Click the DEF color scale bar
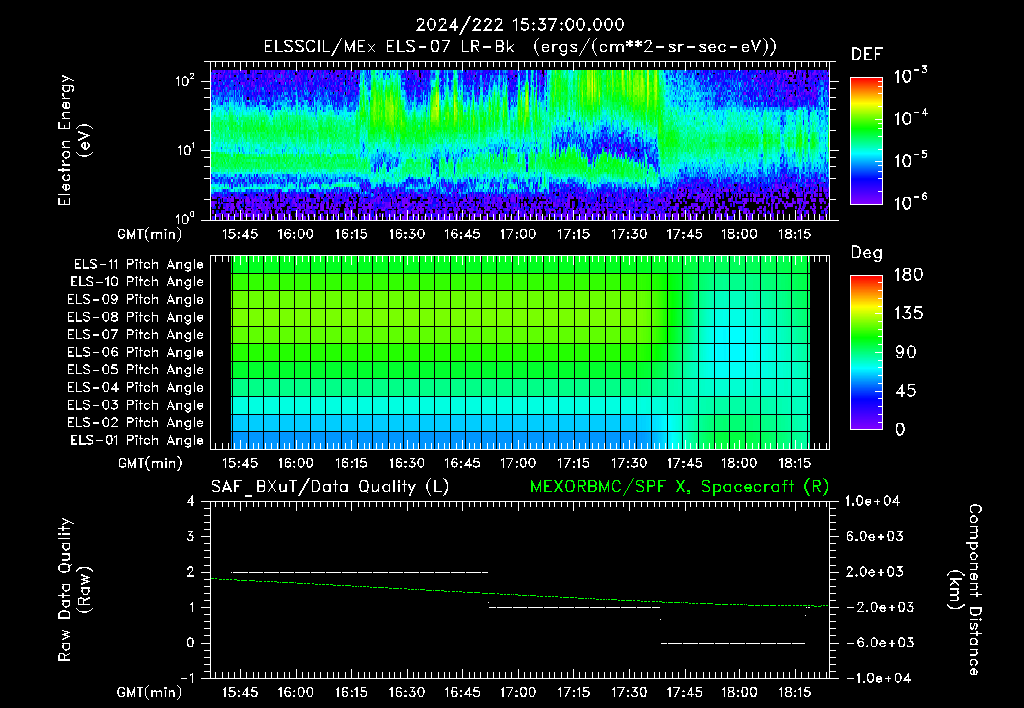The width and height of the screenshot is (1024, 708). click(x=866, y=141)
